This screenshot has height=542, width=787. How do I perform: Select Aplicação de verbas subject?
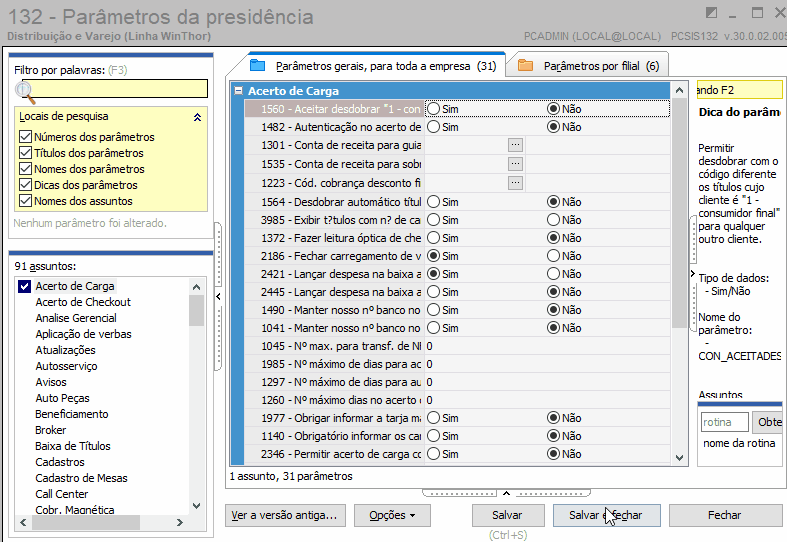pyautogui.click(x=83, y=334)
